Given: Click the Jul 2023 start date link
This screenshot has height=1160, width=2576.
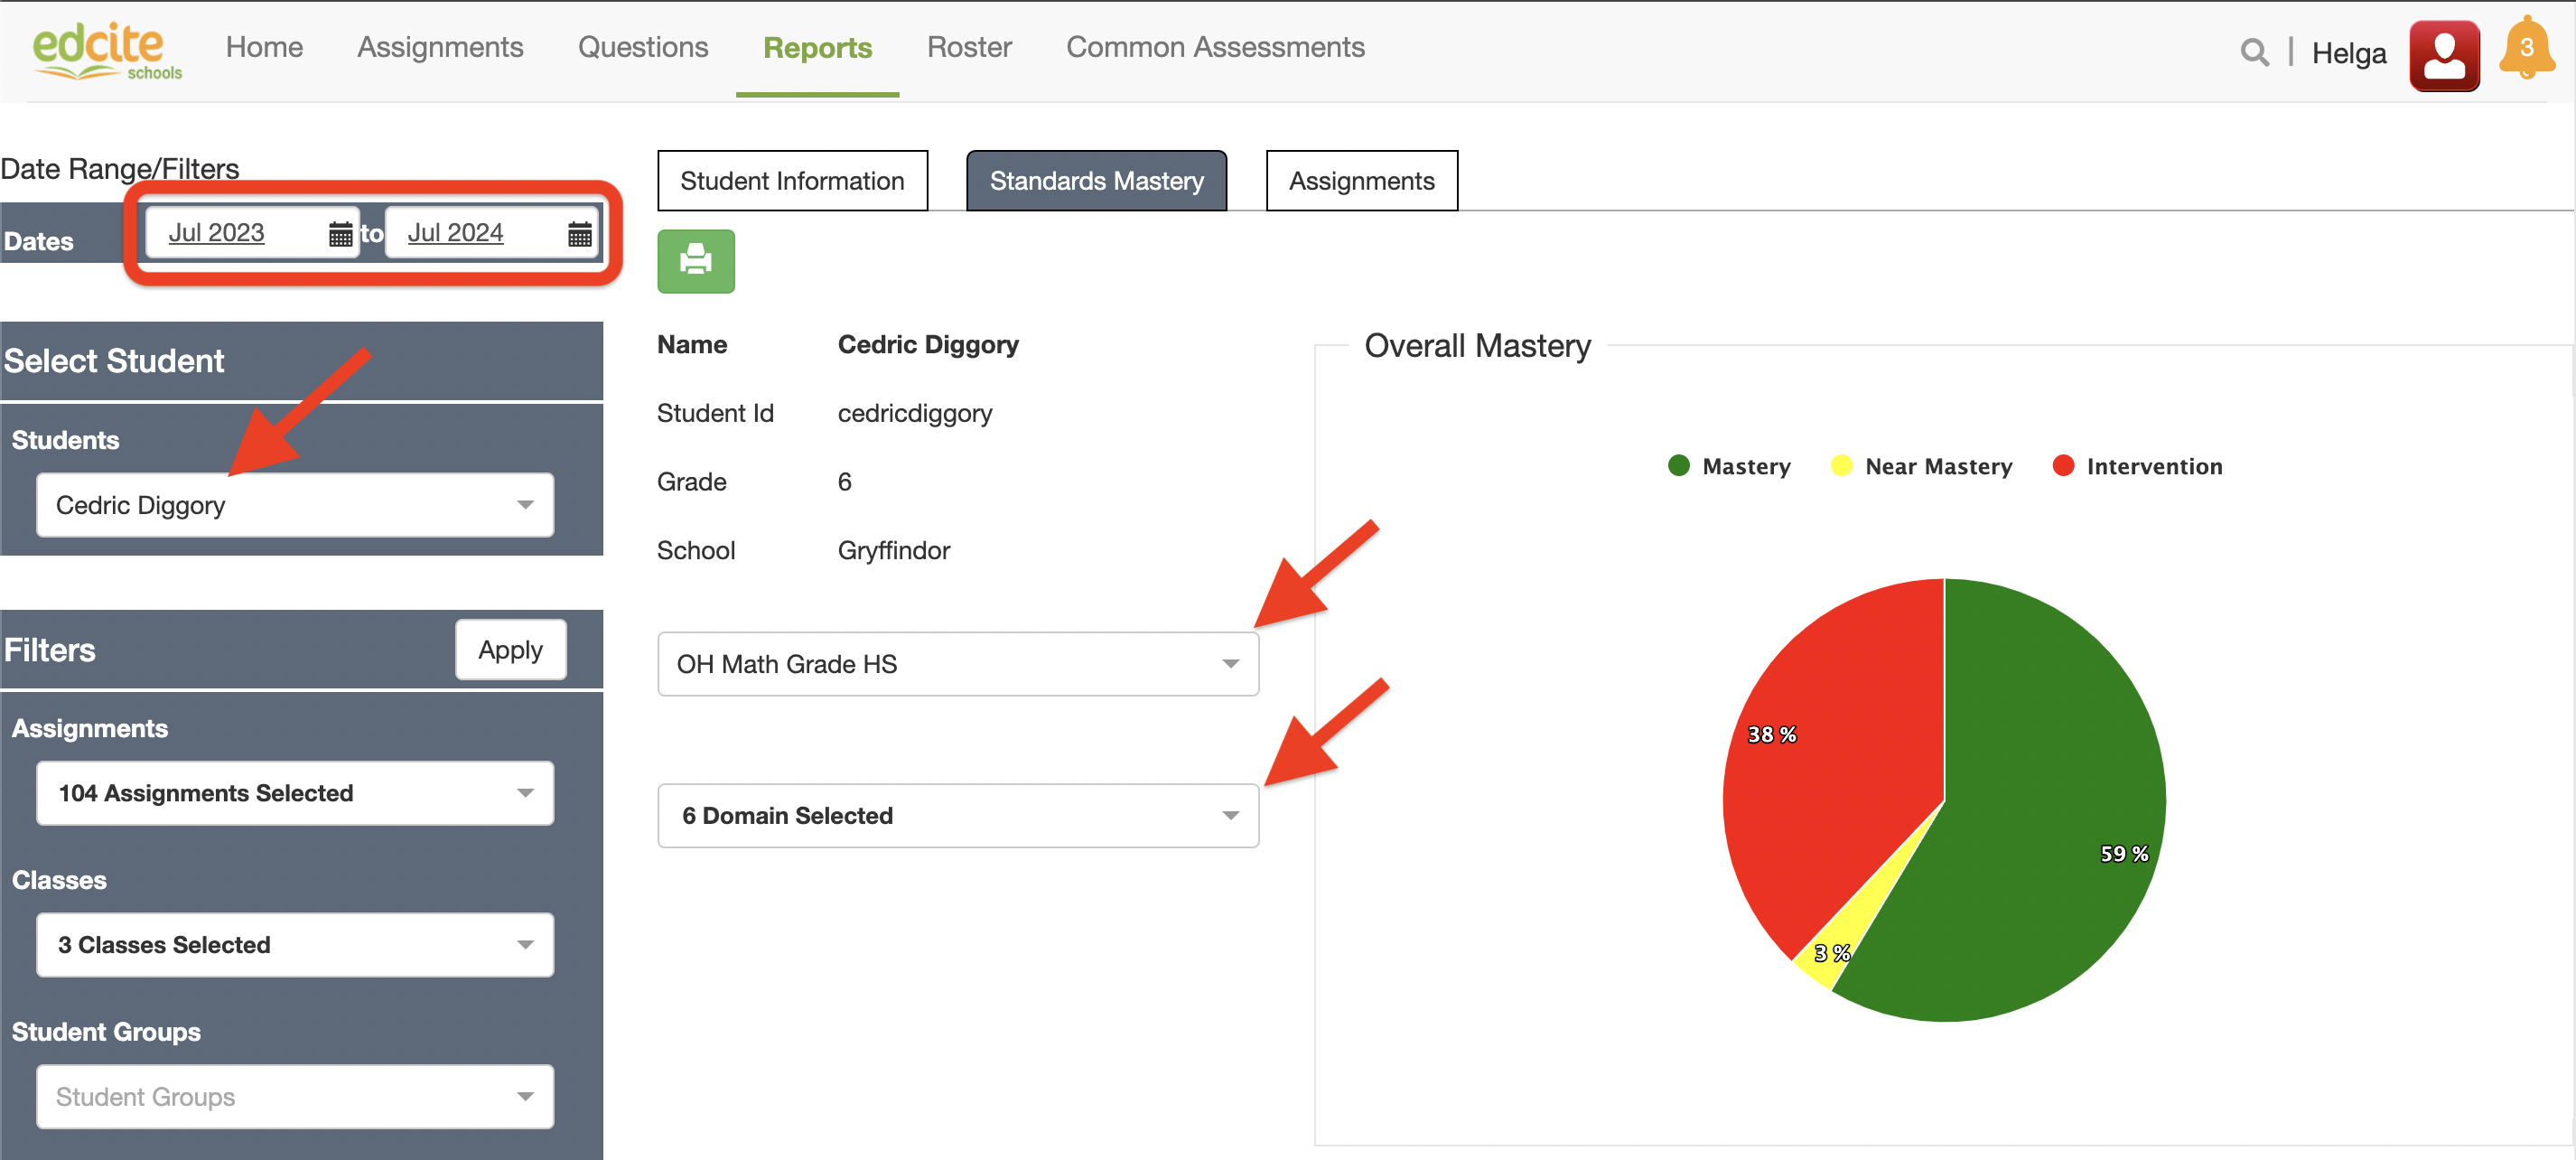Looking at the screenshot, I should tap(216, 233).
